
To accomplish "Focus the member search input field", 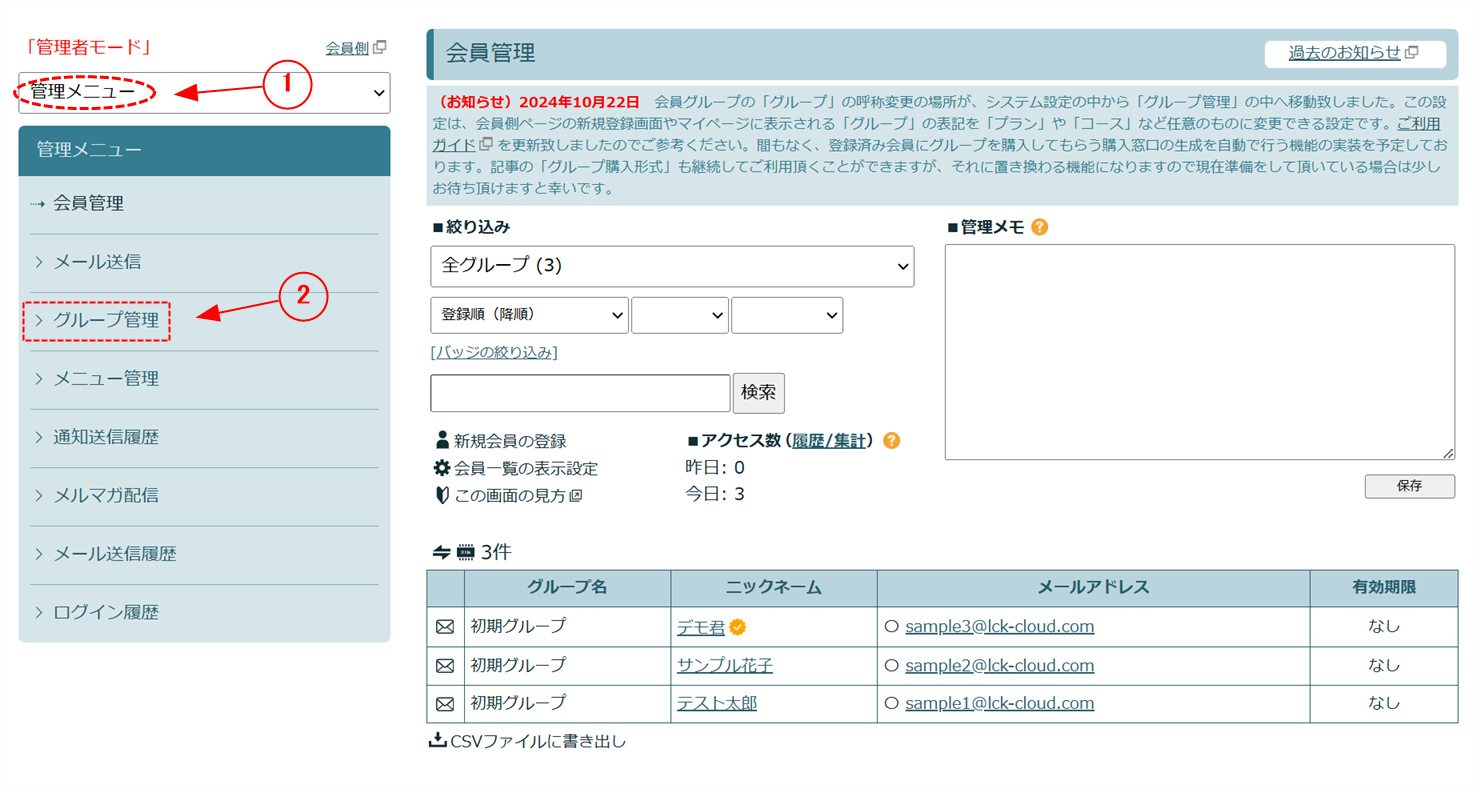I will (x=580, y=393).
